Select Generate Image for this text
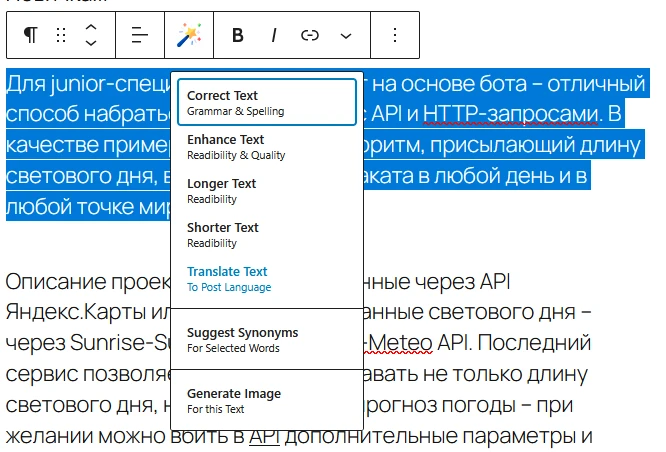The height and width of the screenshot is (452, 666). tap(267, 401)
